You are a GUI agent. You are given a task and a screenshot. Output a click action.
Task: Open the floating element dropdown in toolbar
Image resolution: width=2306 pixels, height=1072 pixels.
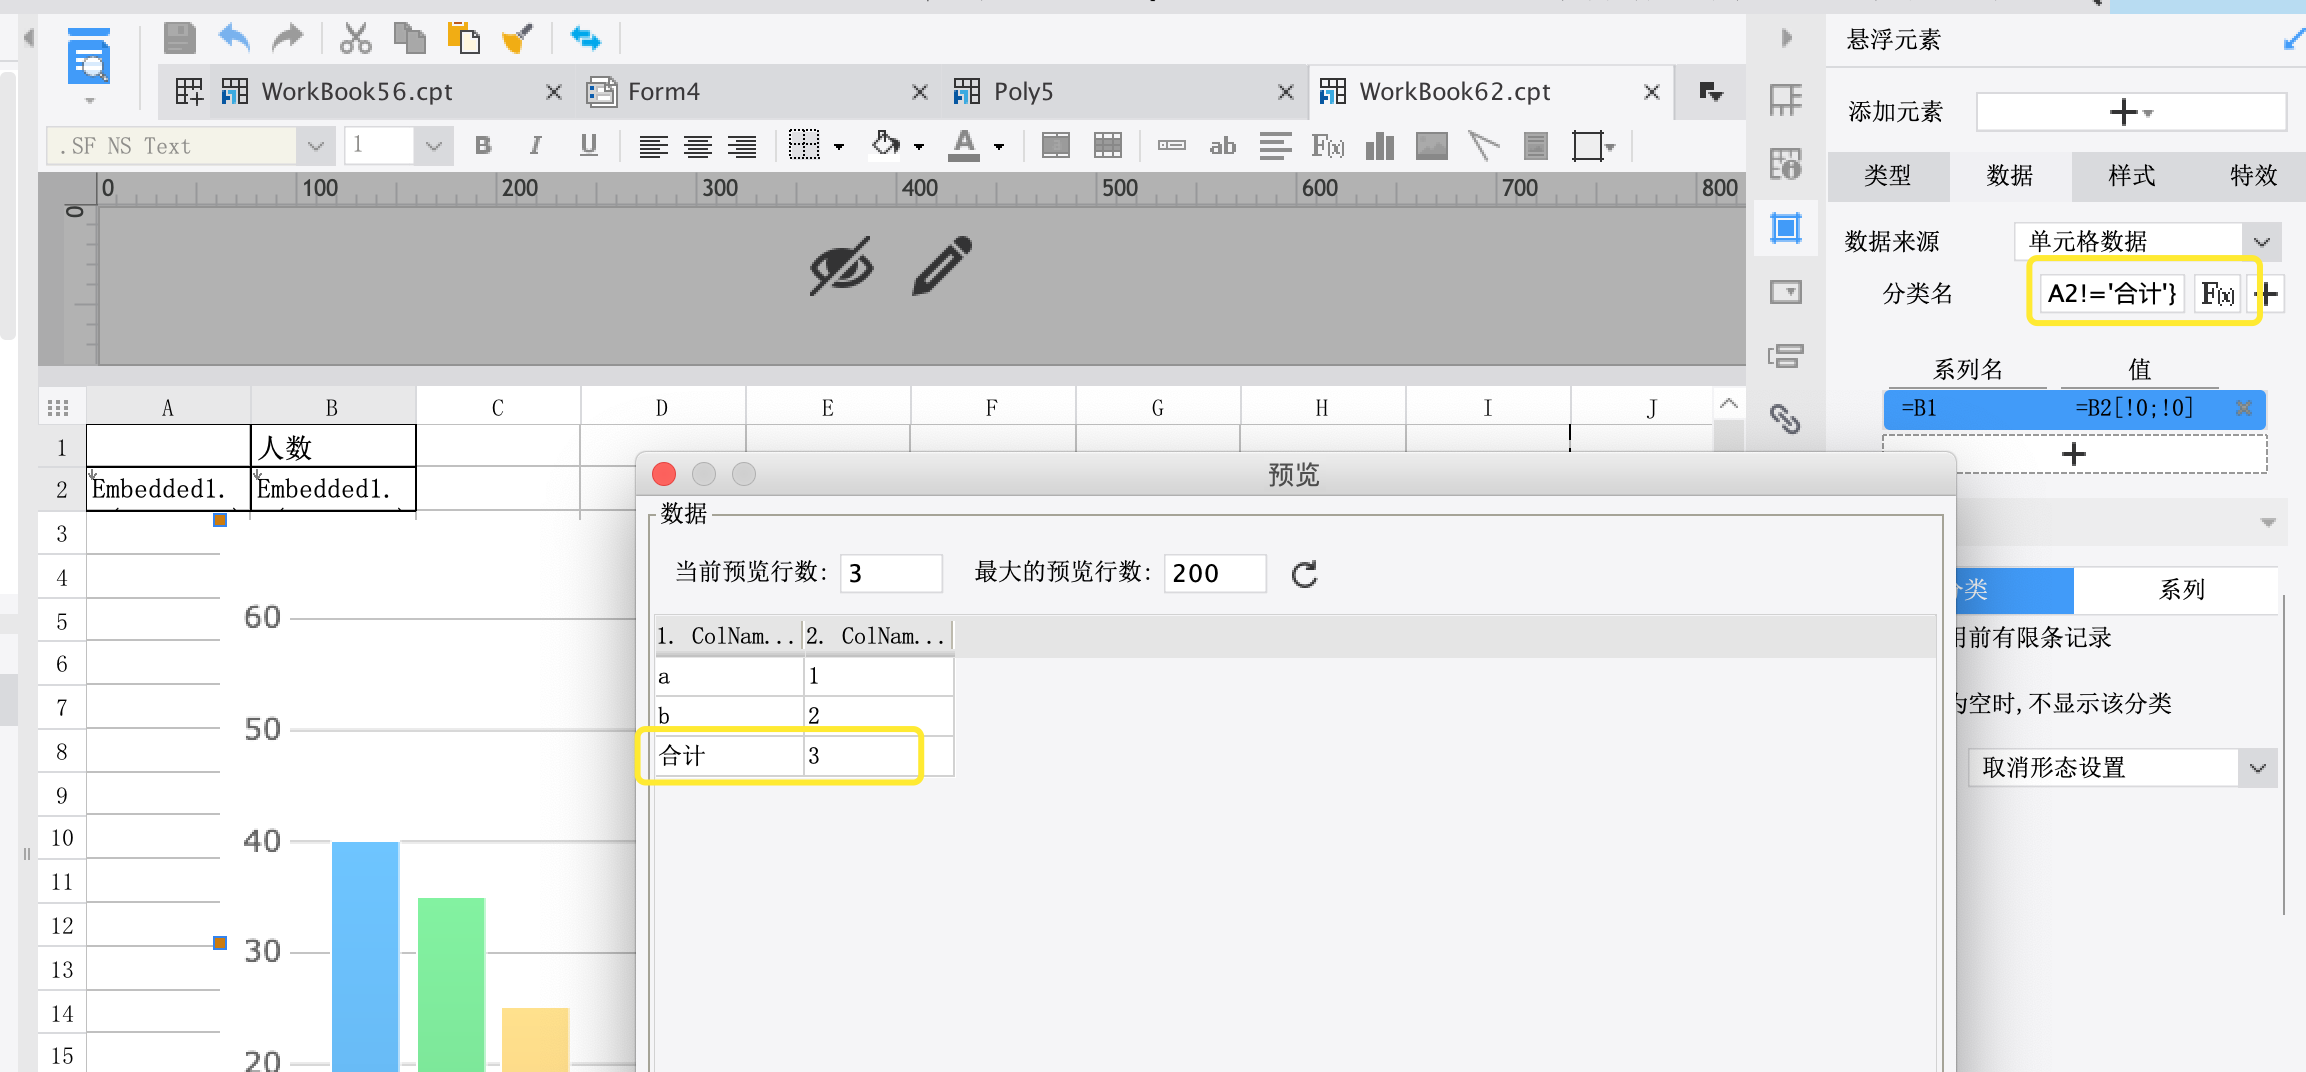(x=1594, y=146)
